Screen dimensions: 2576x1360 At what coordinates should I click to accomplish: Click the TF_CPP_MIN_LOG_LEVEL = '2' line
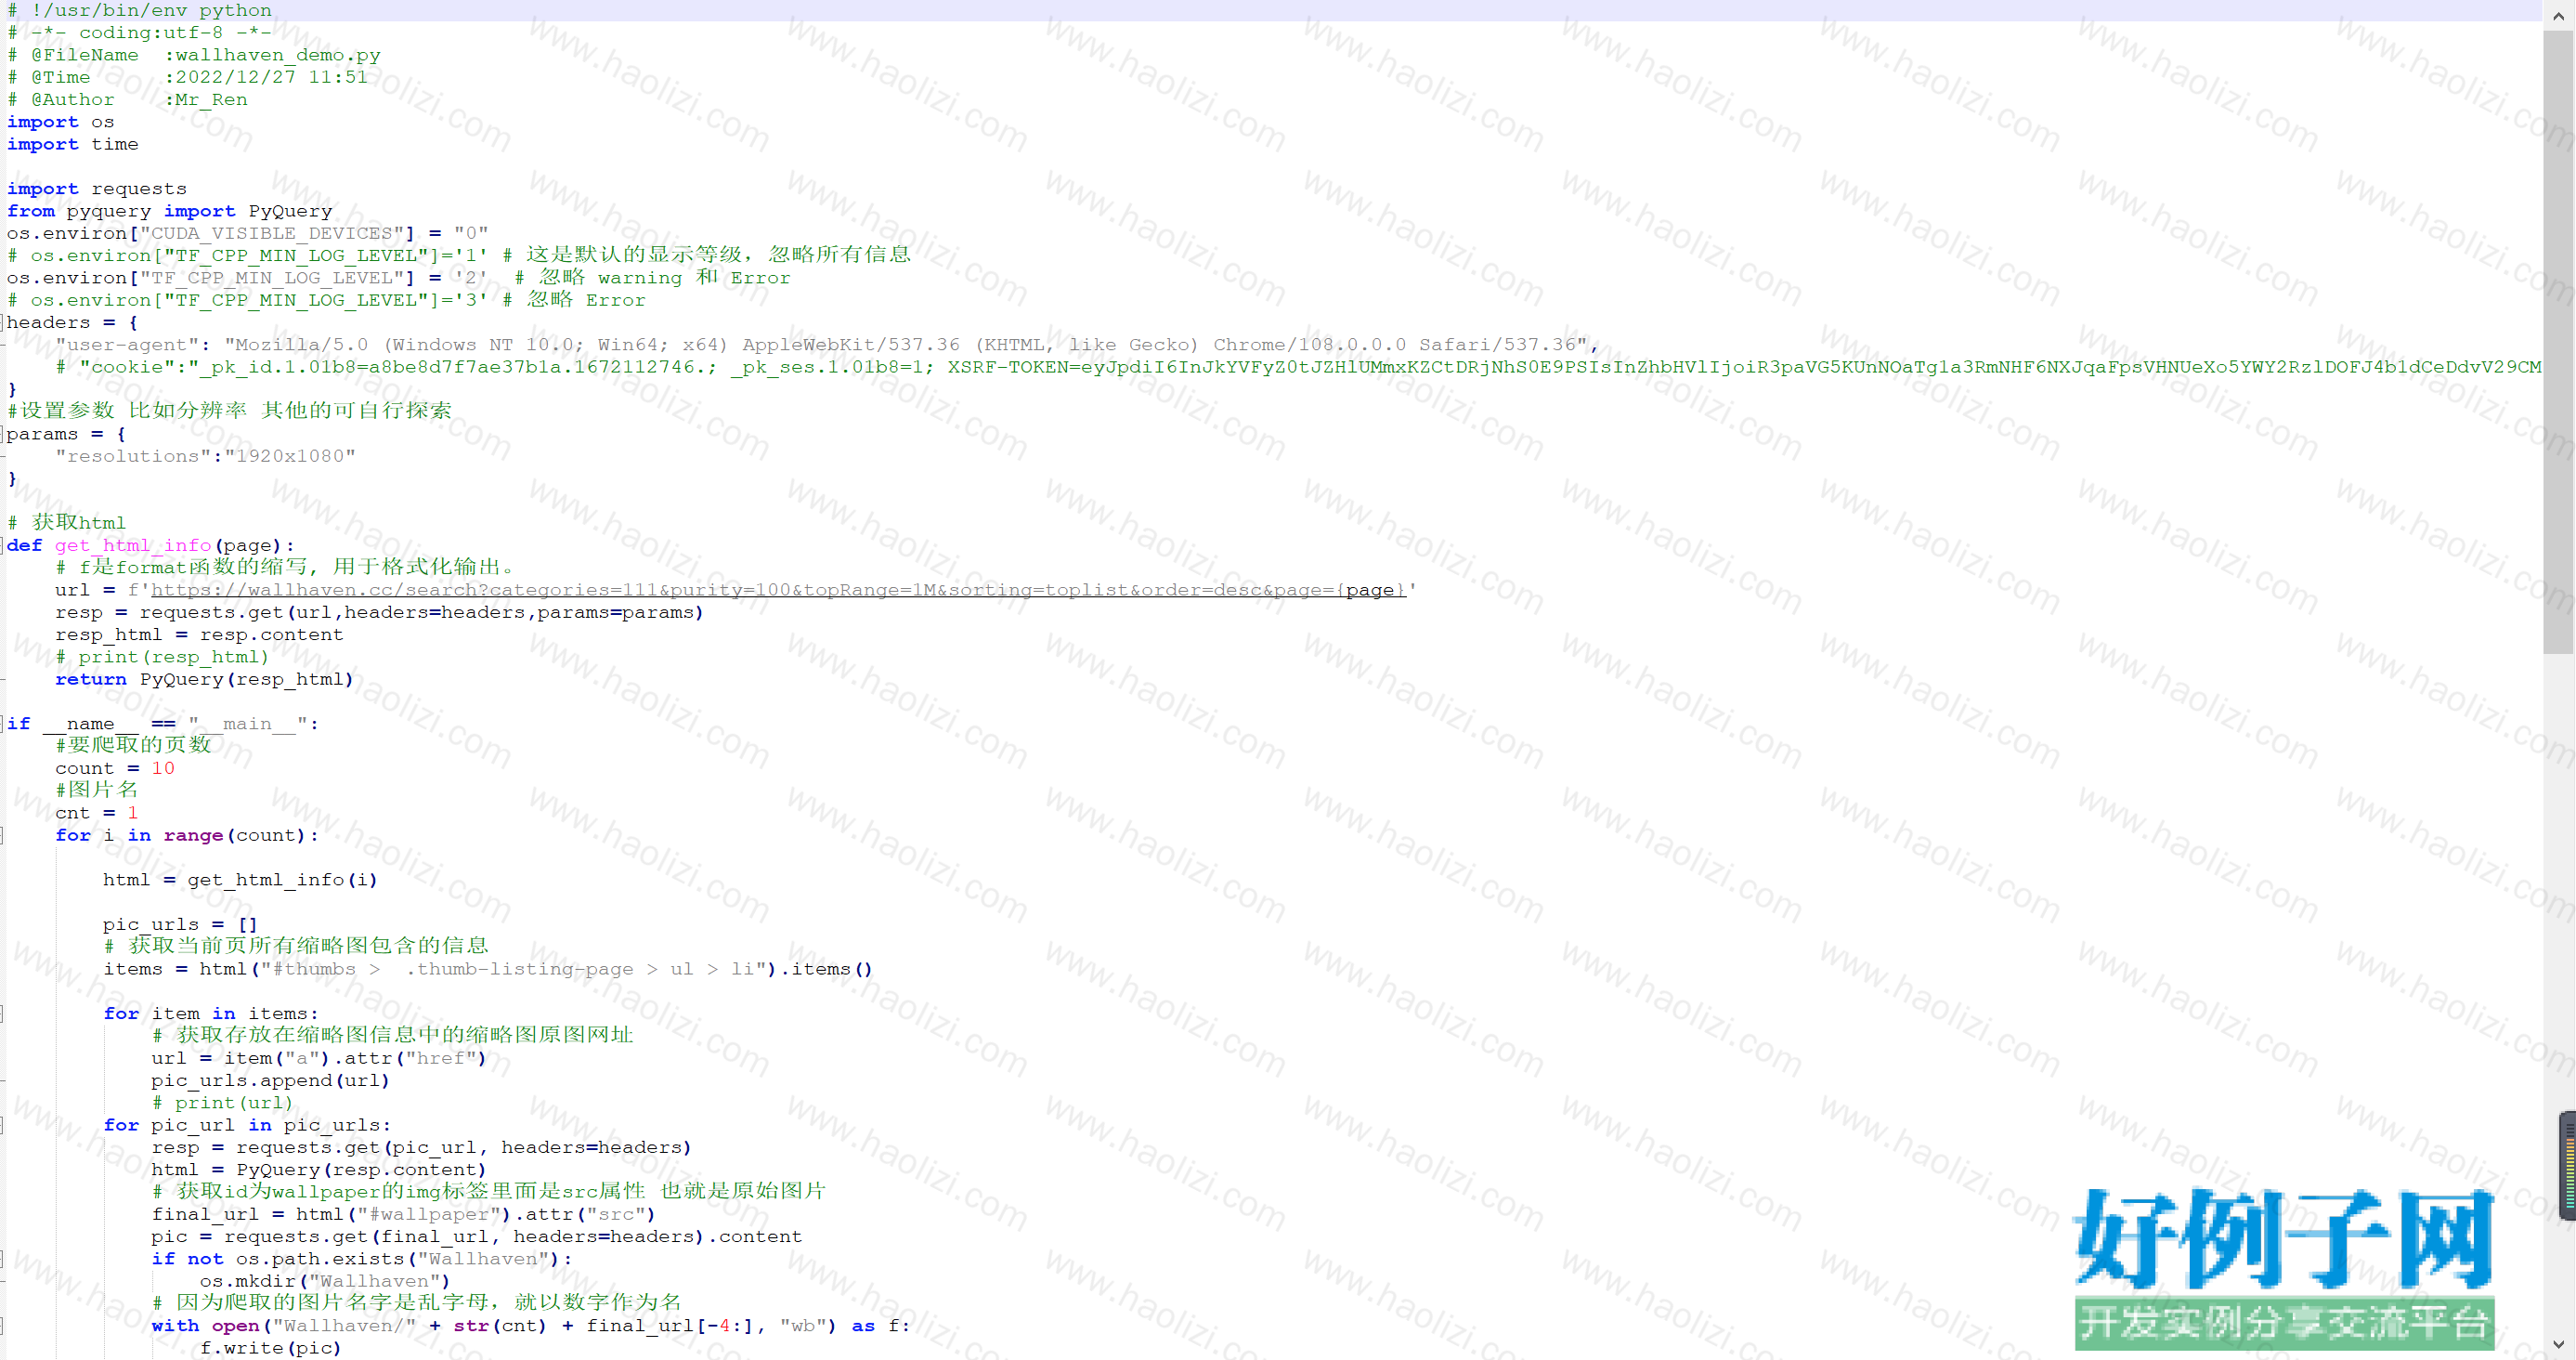pyautogui.click(x=399, y=278)
